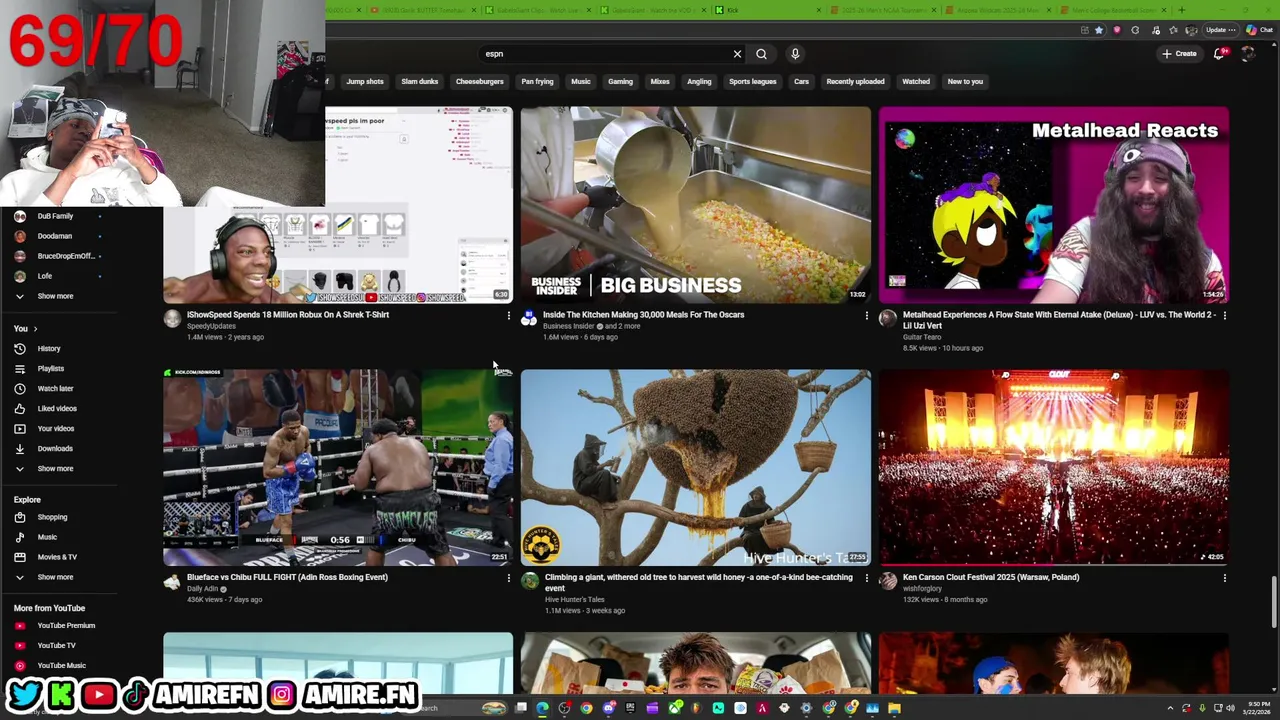
Task: Start voice search with microphone icon
Action: (x=795, y=54)
